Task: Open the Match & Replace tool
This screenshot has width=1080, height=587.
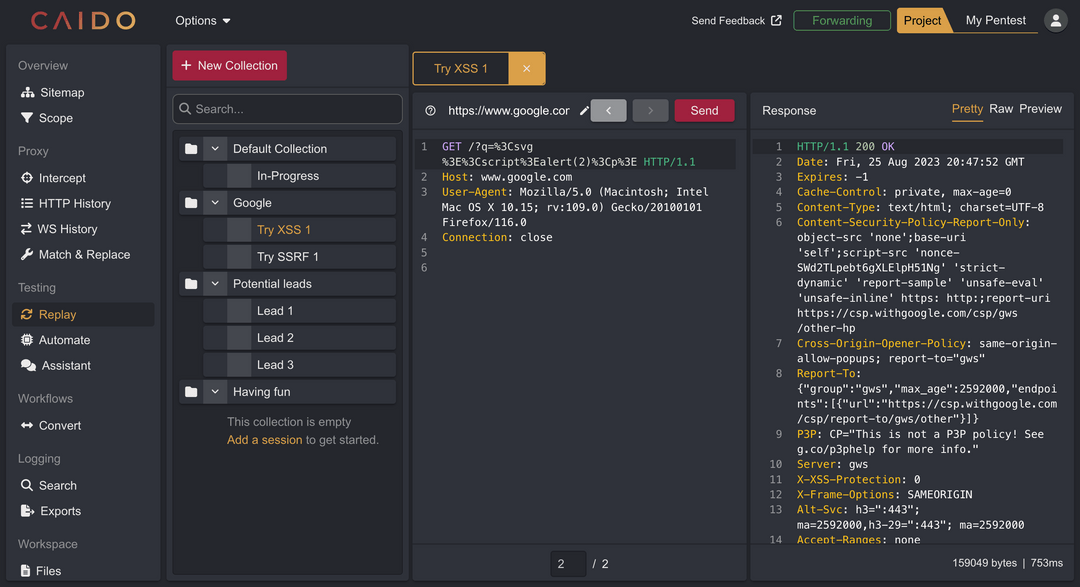Action: click(84, 254)
